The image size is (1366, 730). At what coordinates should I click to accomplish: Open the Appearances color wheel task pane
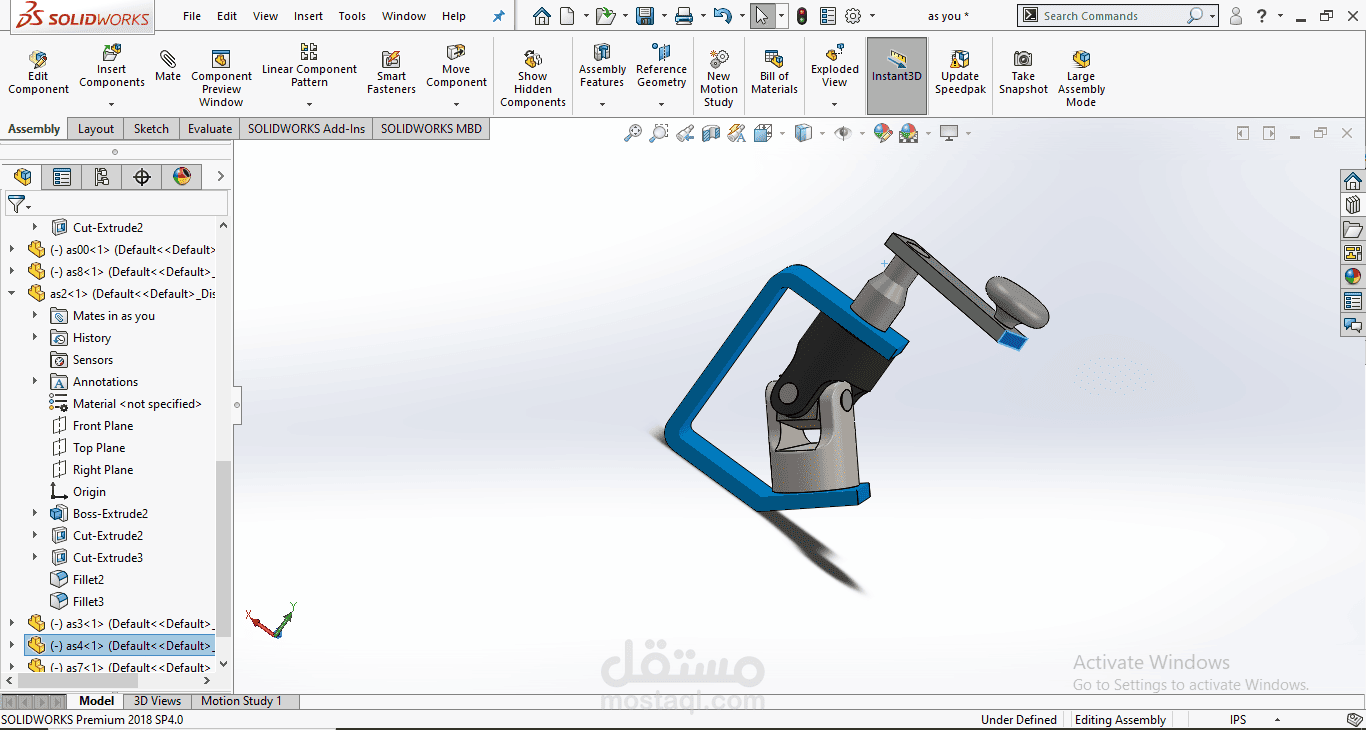(x=1353, y=277)
